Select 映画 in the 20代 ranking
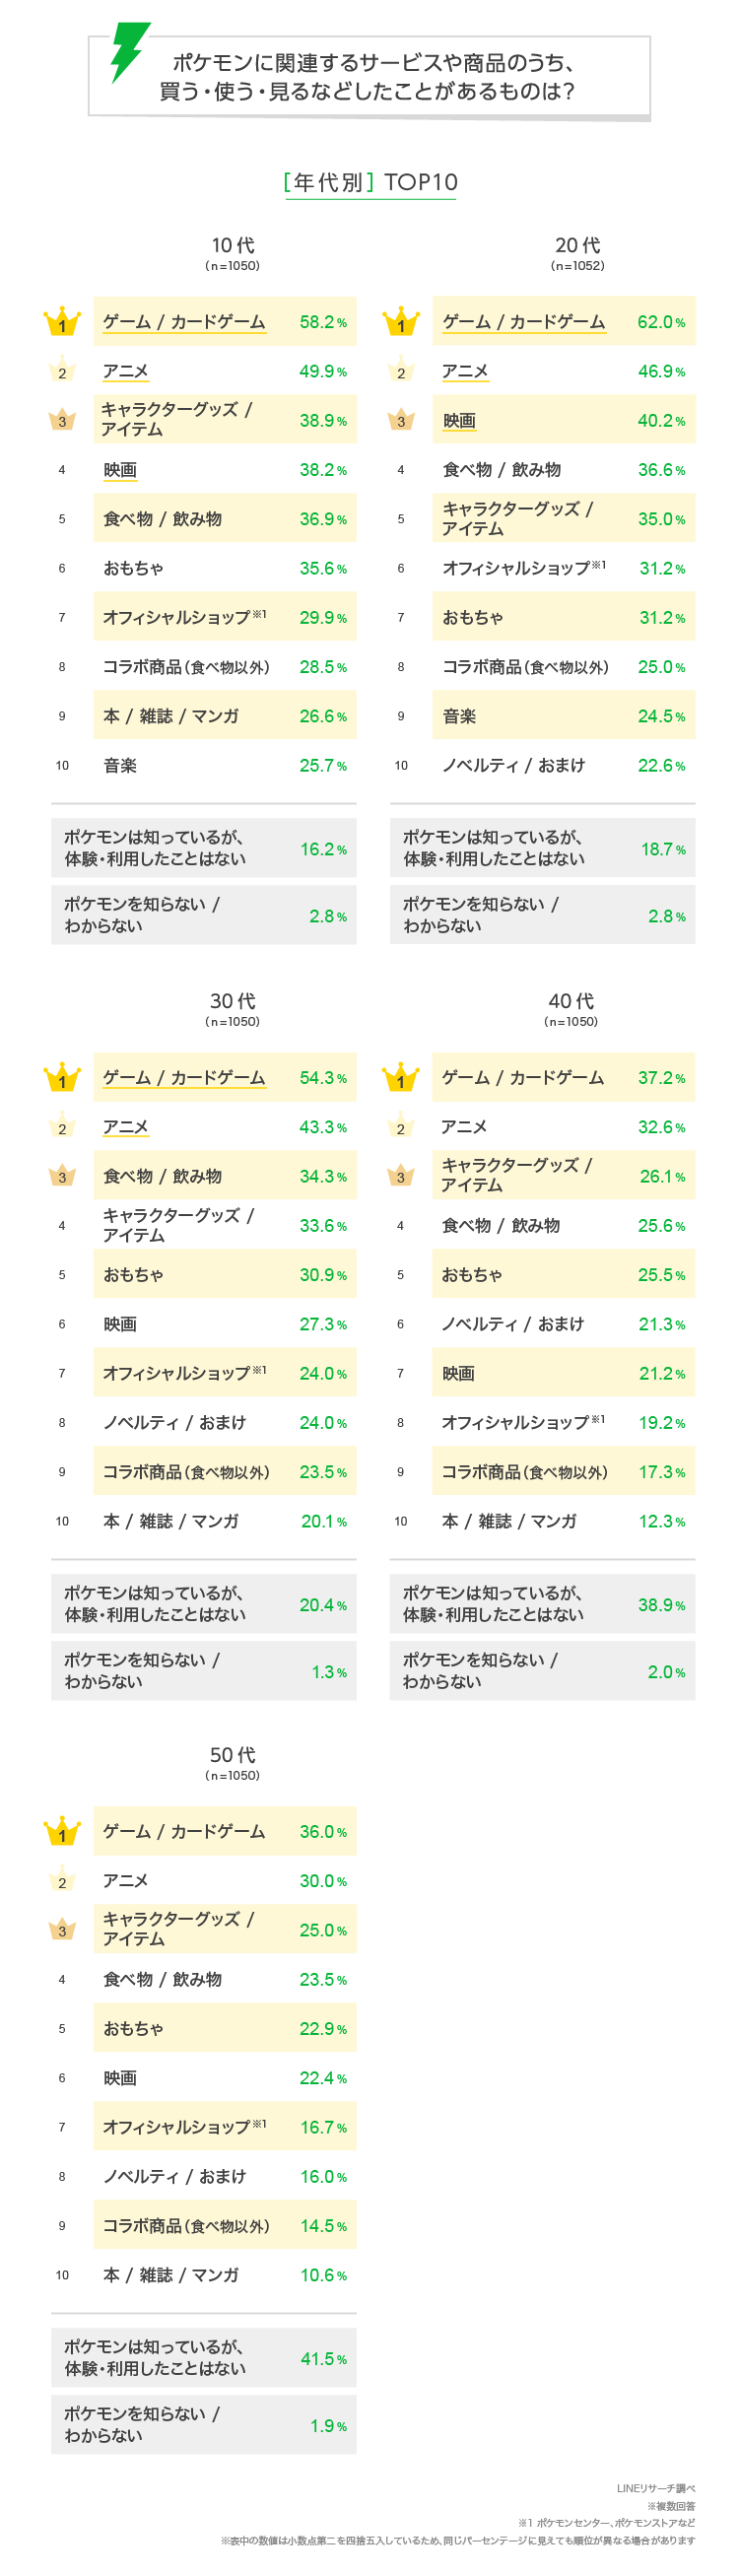The height and width of the screenshot is (2576, 739). [x=459, y=421]
